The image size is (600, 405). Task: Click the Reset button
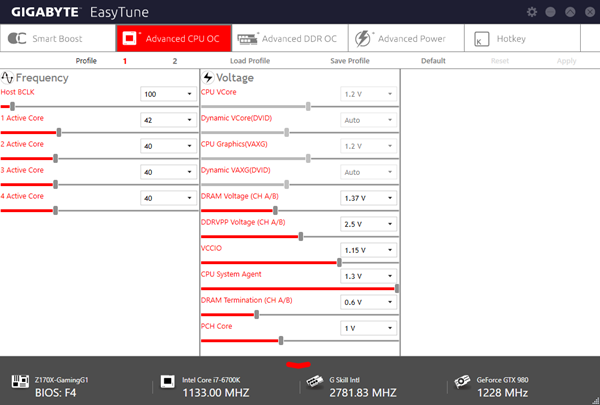tap(500, 61)
